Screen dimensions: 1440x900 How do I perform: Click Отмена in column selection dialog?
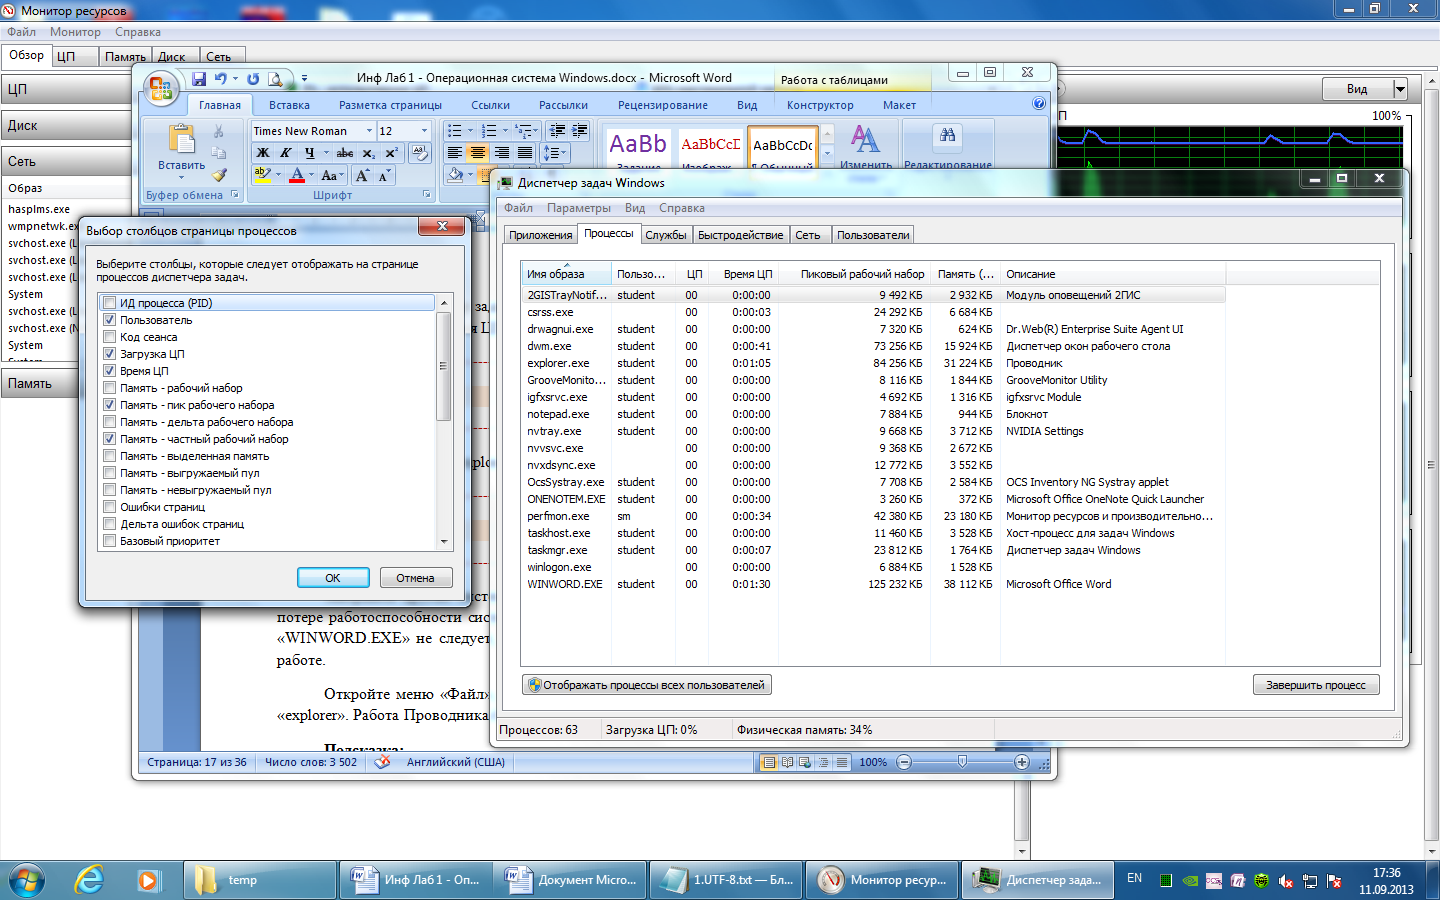[x=415, y=578]
